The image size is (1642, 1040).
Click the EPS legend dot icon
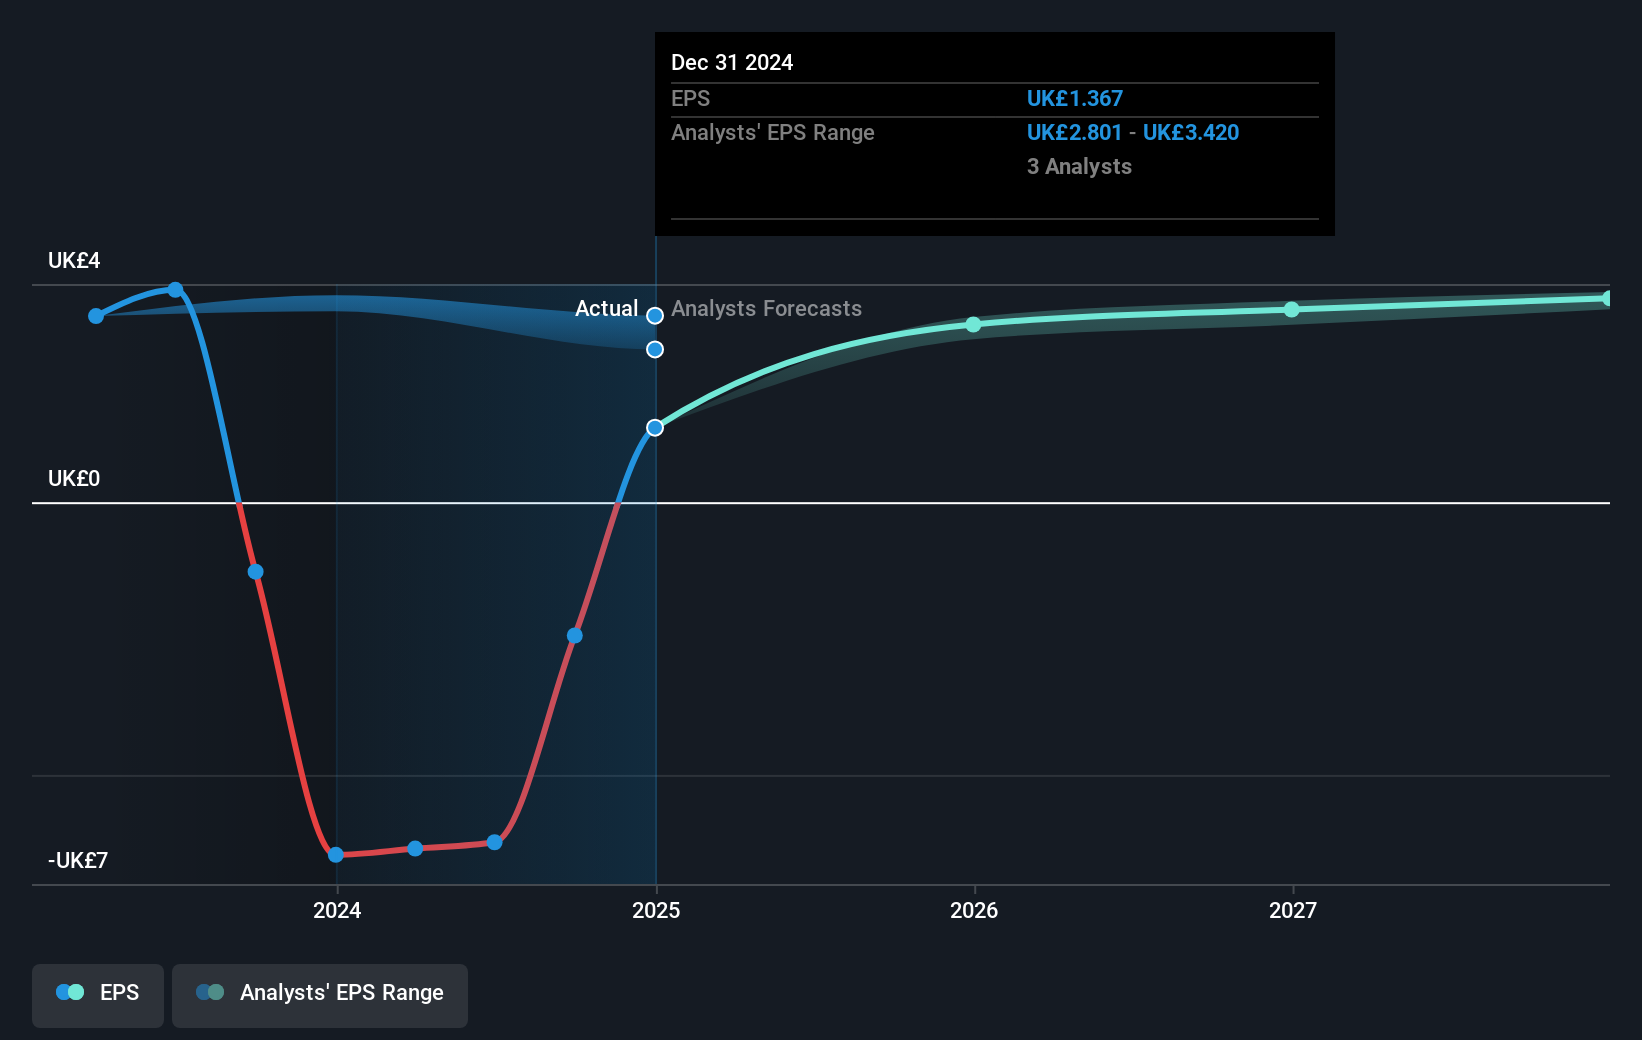tap(68, 992)
